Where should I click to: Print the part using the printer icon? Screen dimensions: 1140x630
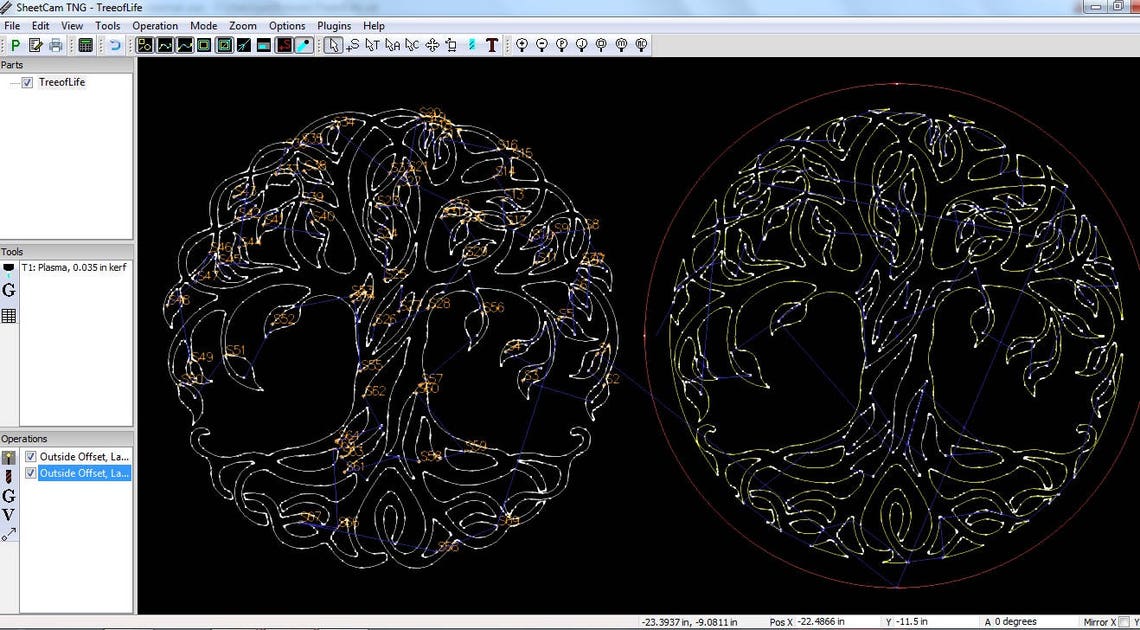click(55, 45)
